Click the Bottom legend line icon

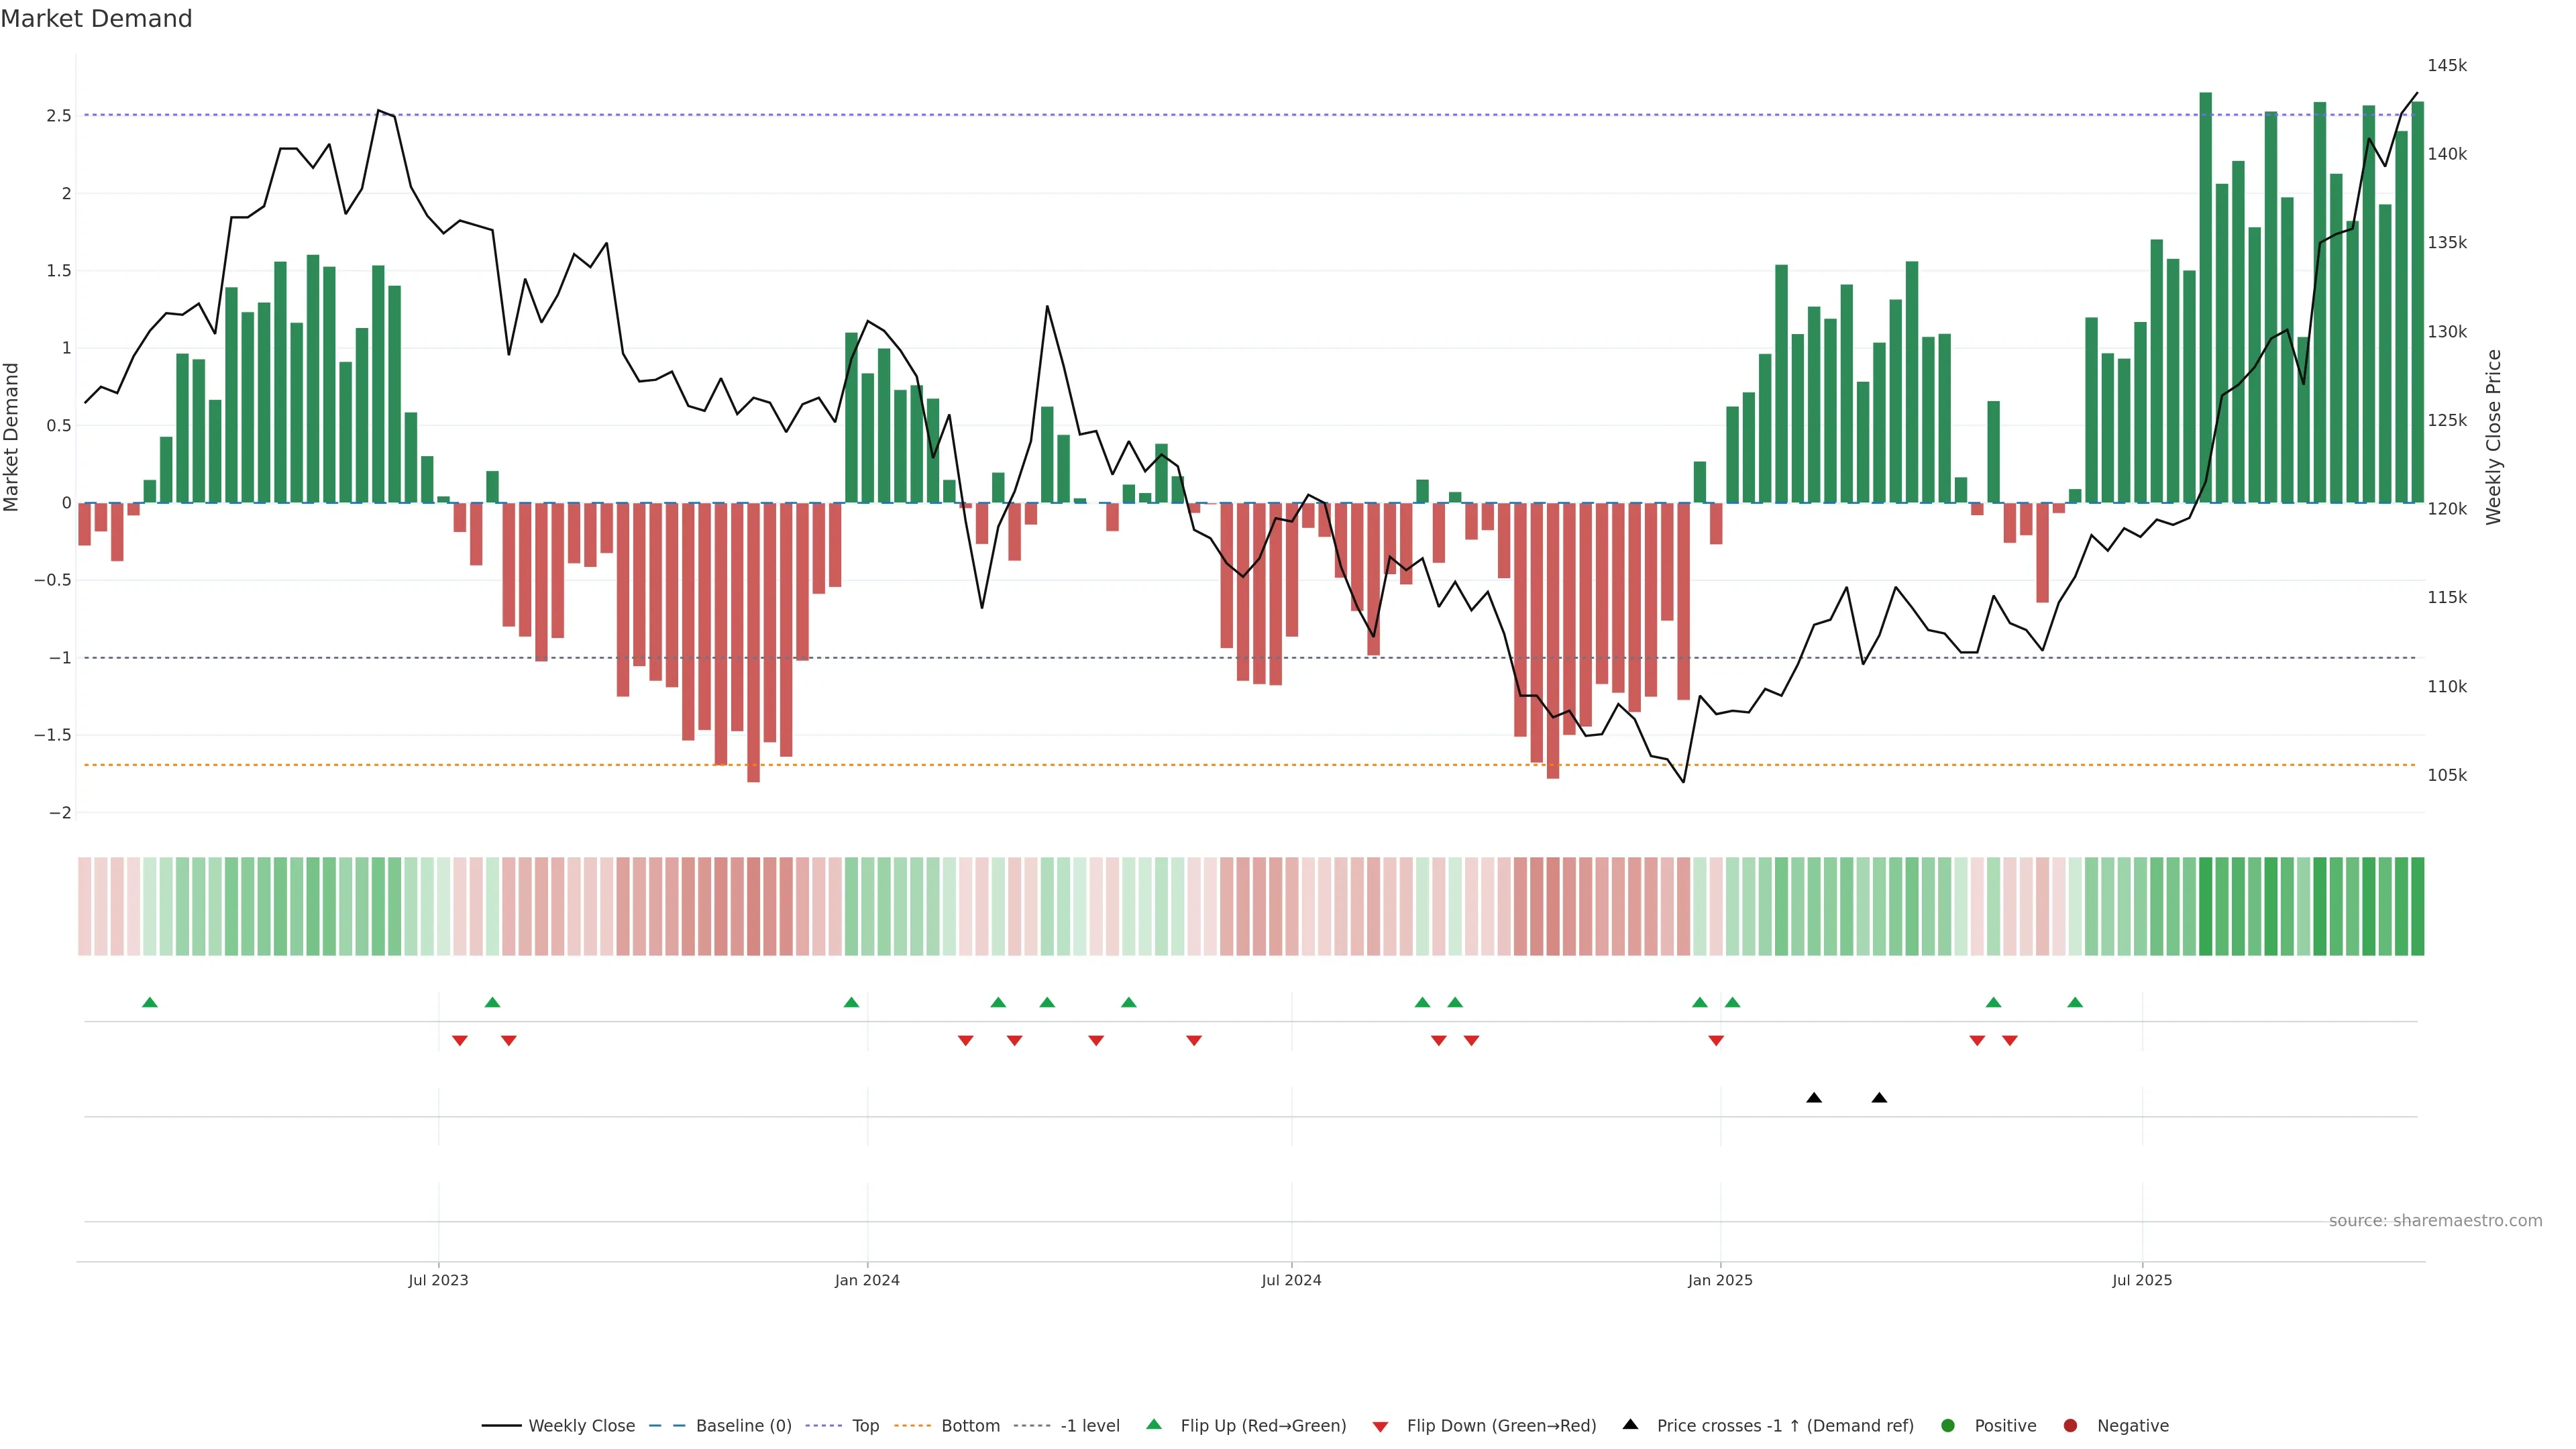[x=912, y=1426]
